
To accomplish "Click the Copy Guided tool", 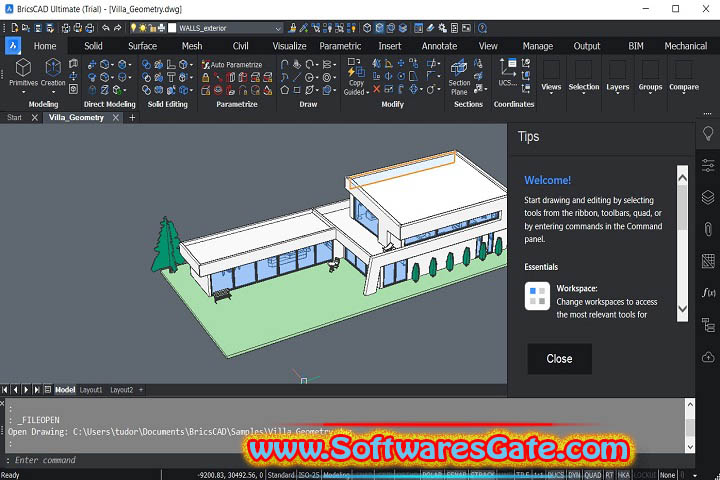I will (356, 76).
